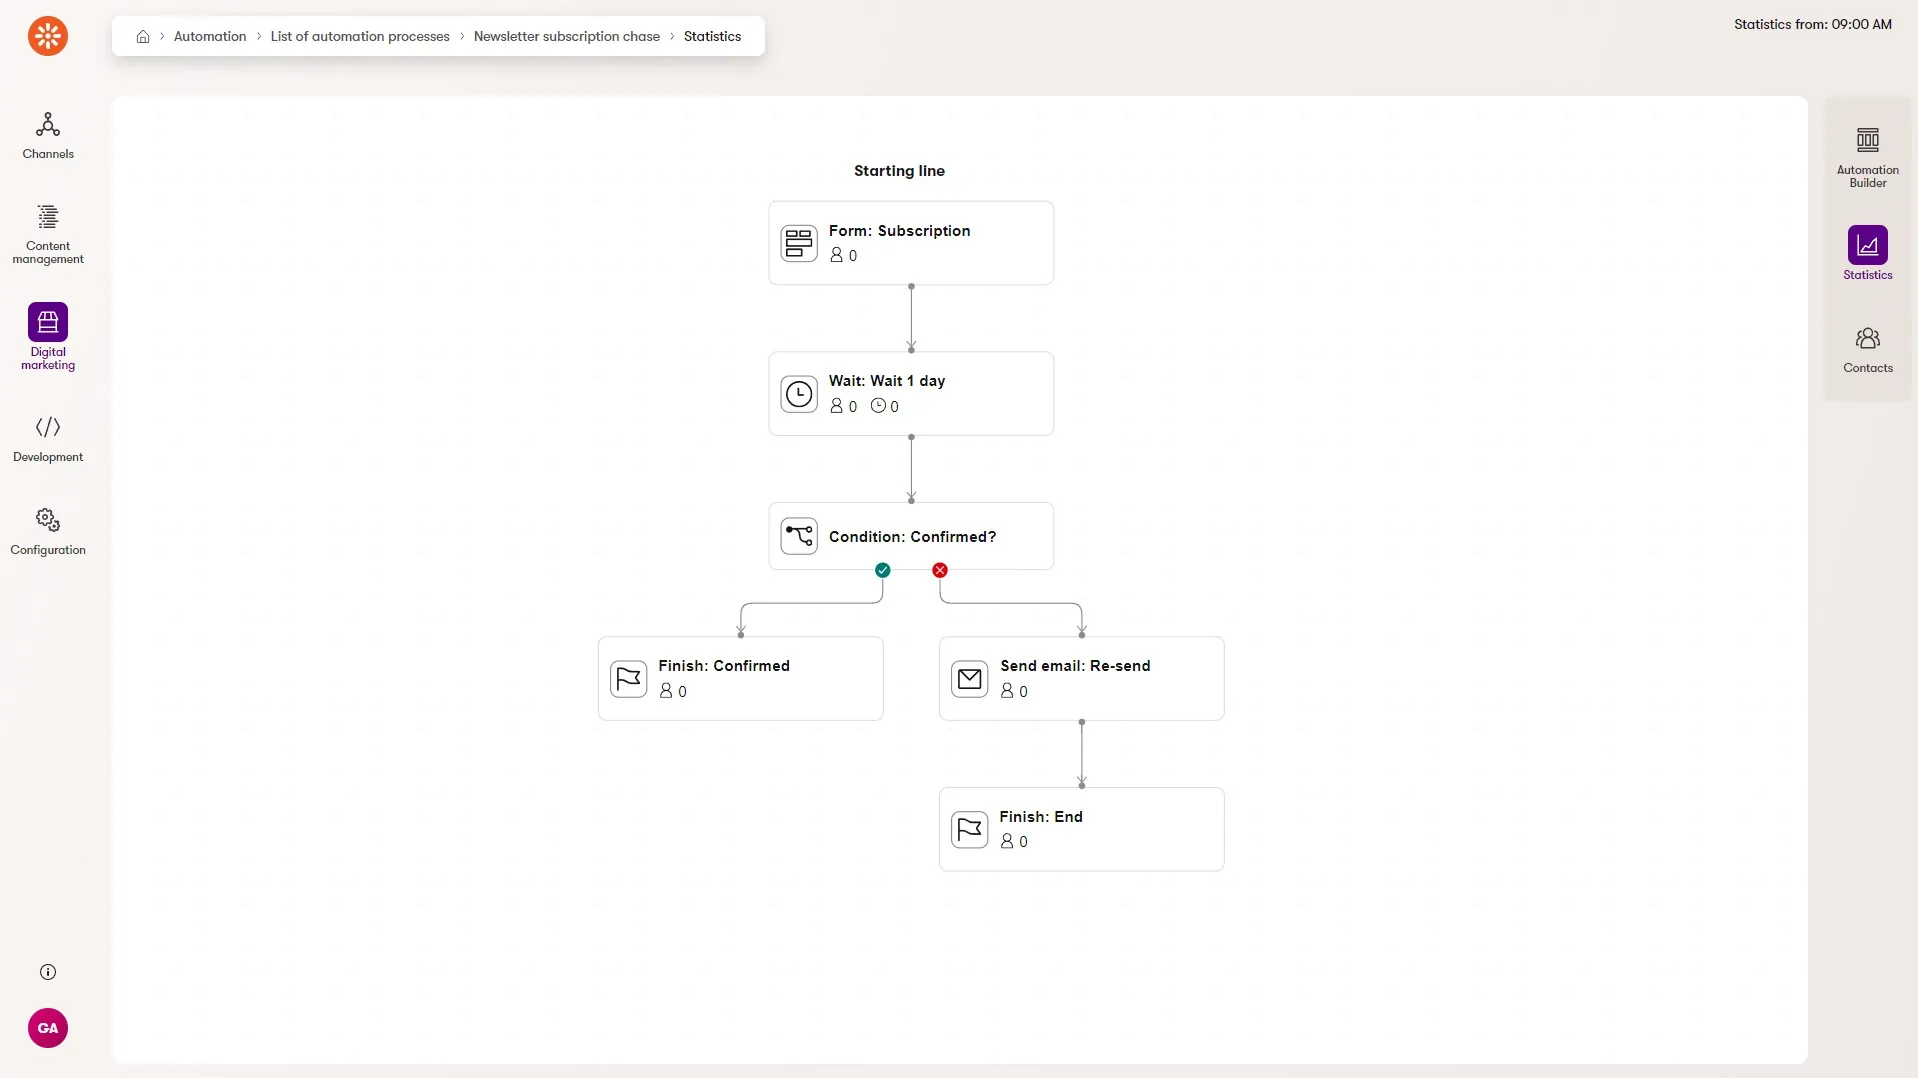Click waiting clock count on Wait node
This screenshot has width=1918, height=1078.
click(x=884, y=406)
